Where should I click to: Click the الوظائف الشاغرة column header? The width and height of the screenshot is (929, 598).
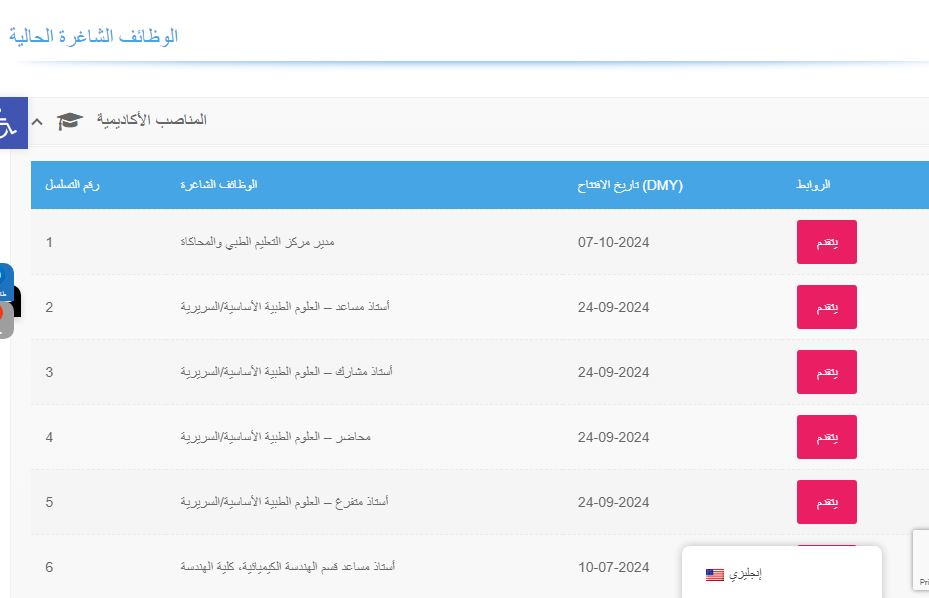(219, 185)
